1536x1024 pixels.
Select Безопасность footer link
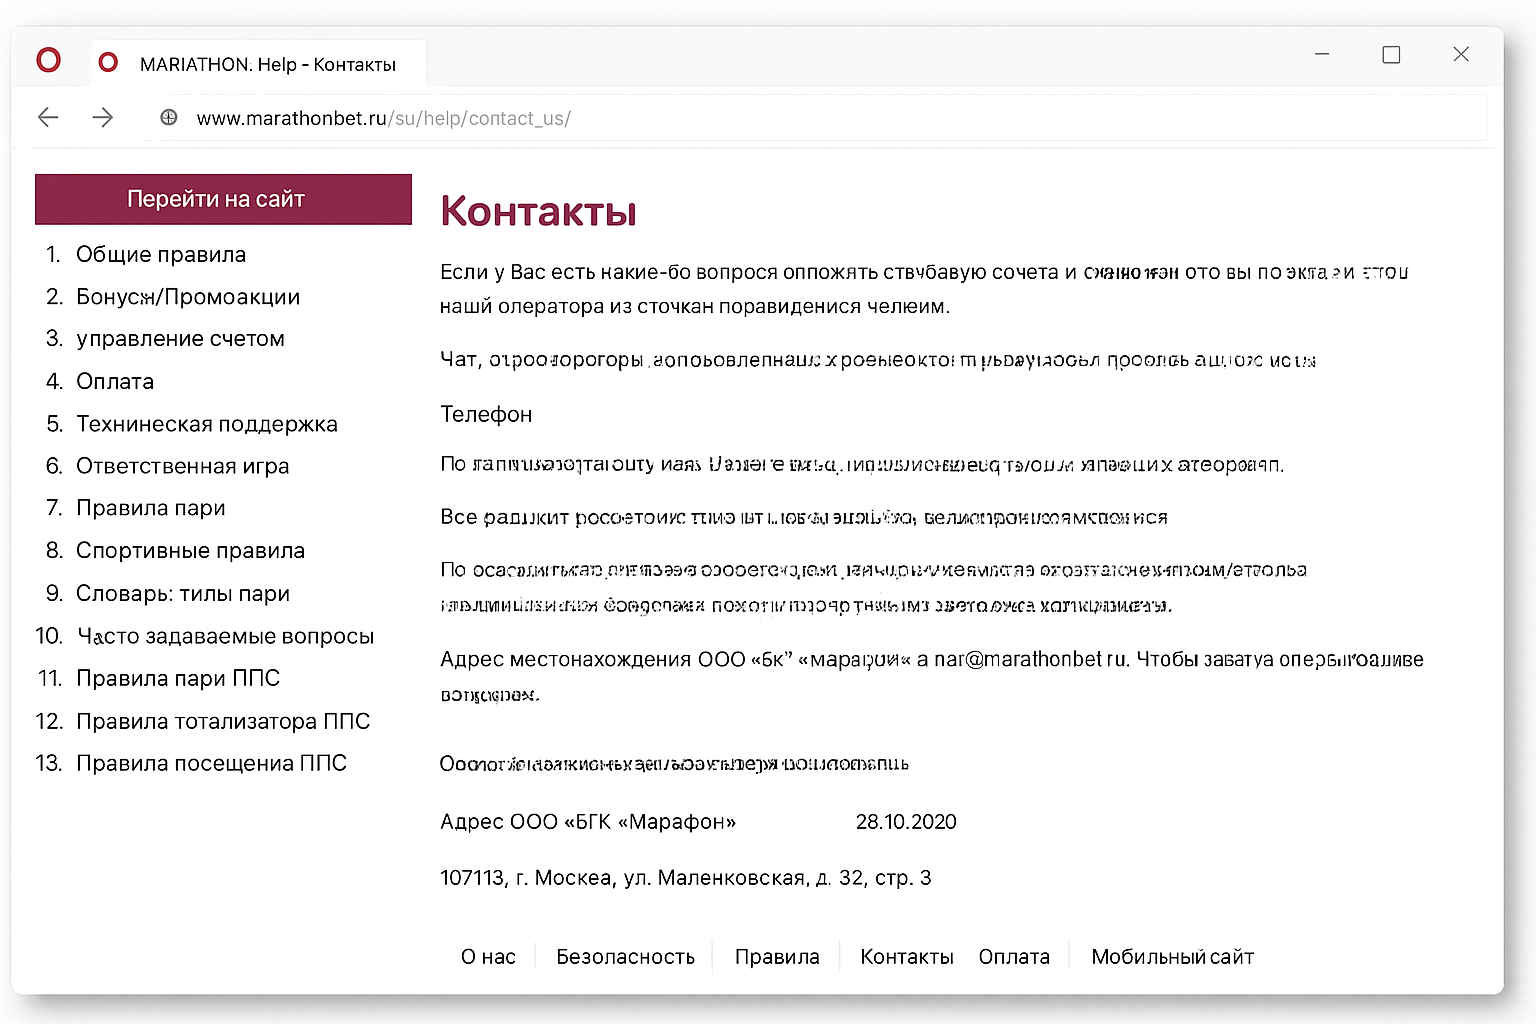pyautogui.click(x=625, y=956)
